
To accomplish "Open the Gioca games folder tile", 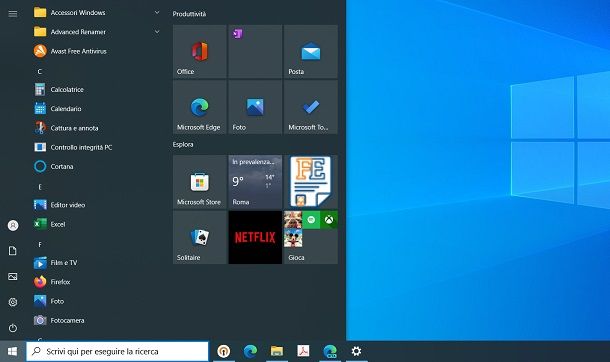I will click(x=311, y=238).
